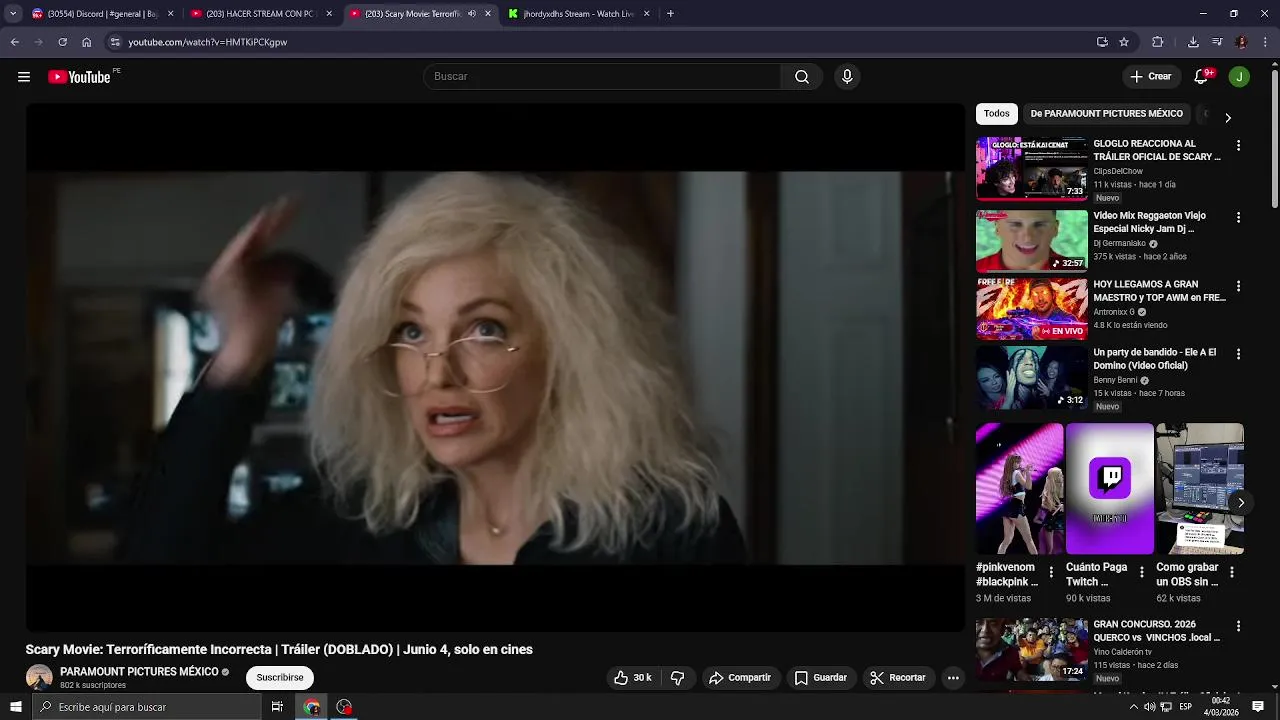Reload the page in browser toolbar

tap(62, 42)
